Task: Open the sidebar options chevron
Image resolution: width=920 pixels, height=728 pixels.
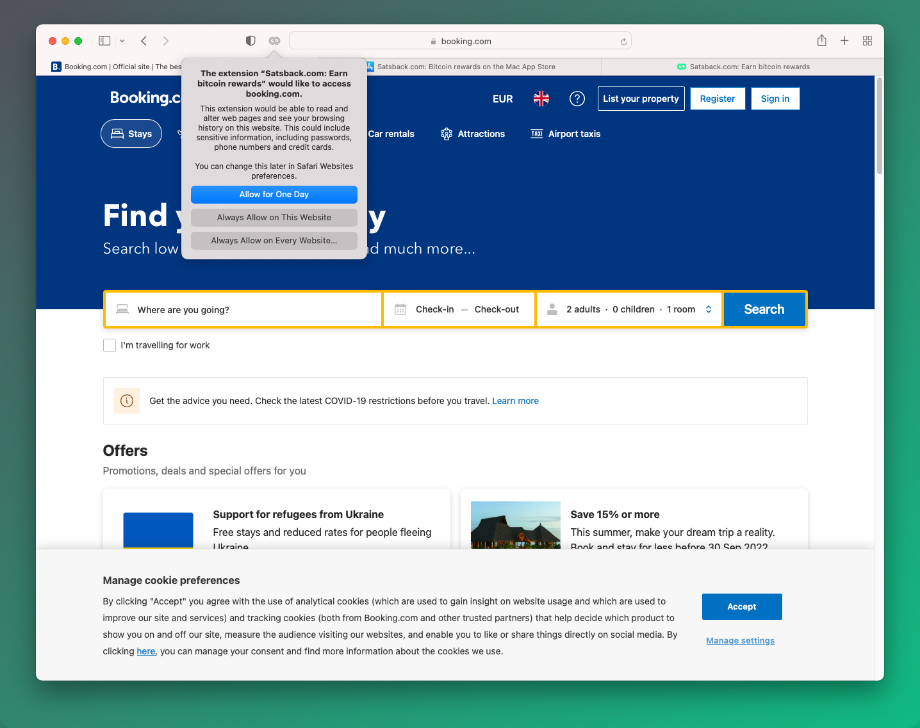Action: pyautogui.click(x=122, y=41)
